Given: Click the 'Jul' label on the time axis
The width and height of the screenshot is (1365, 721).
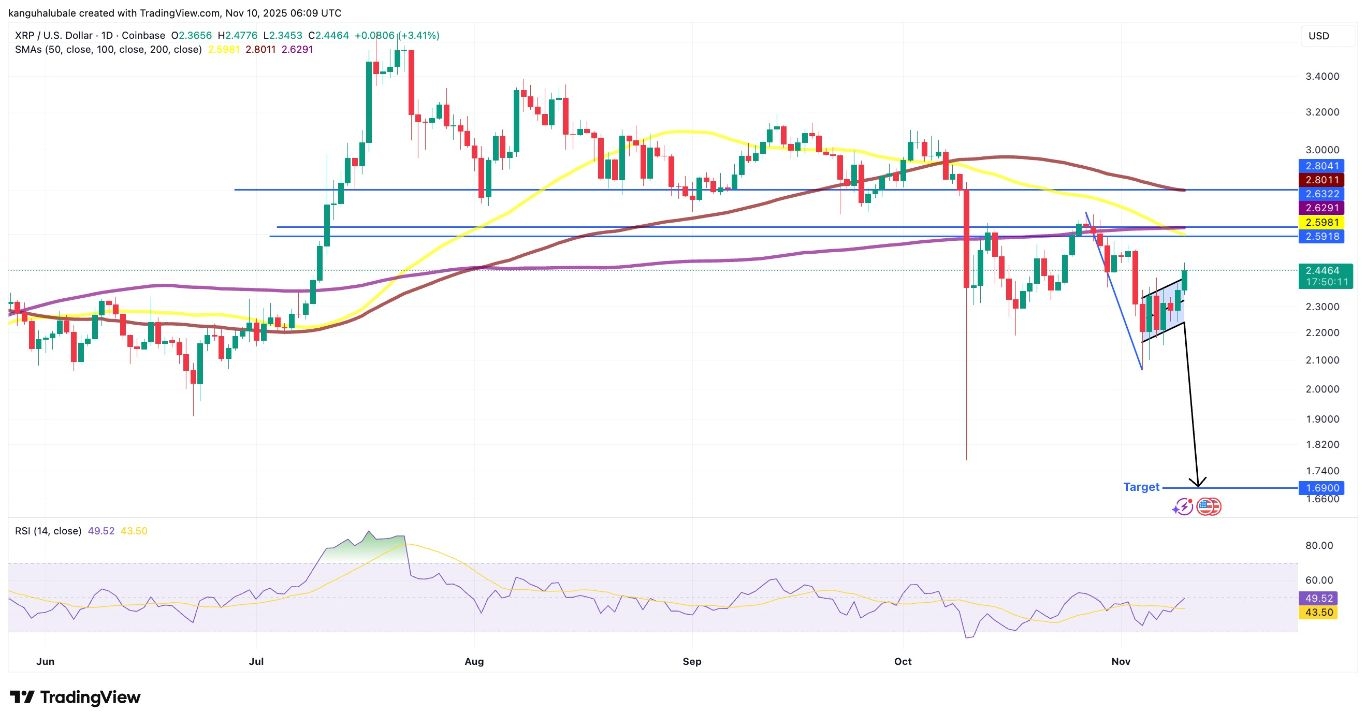Looking at the screenshot, I should 256,661.
